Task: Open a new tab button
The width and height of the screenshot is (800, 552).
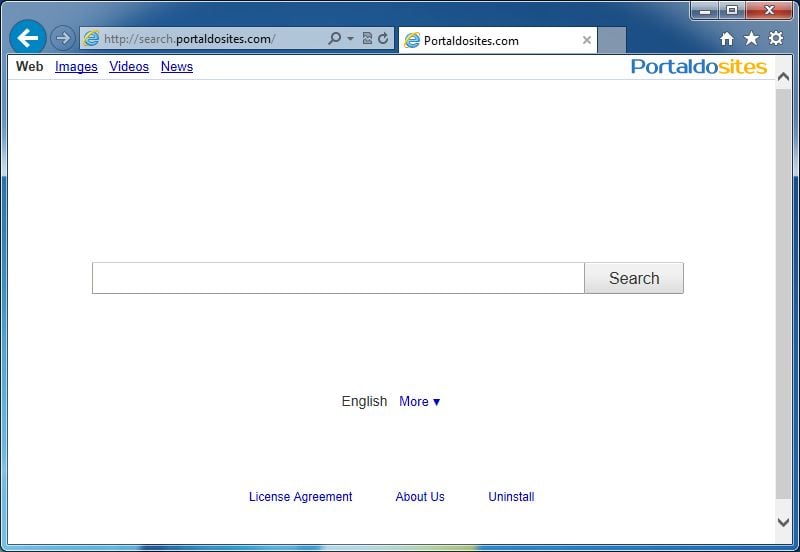Action: click(x=612, y=40)
